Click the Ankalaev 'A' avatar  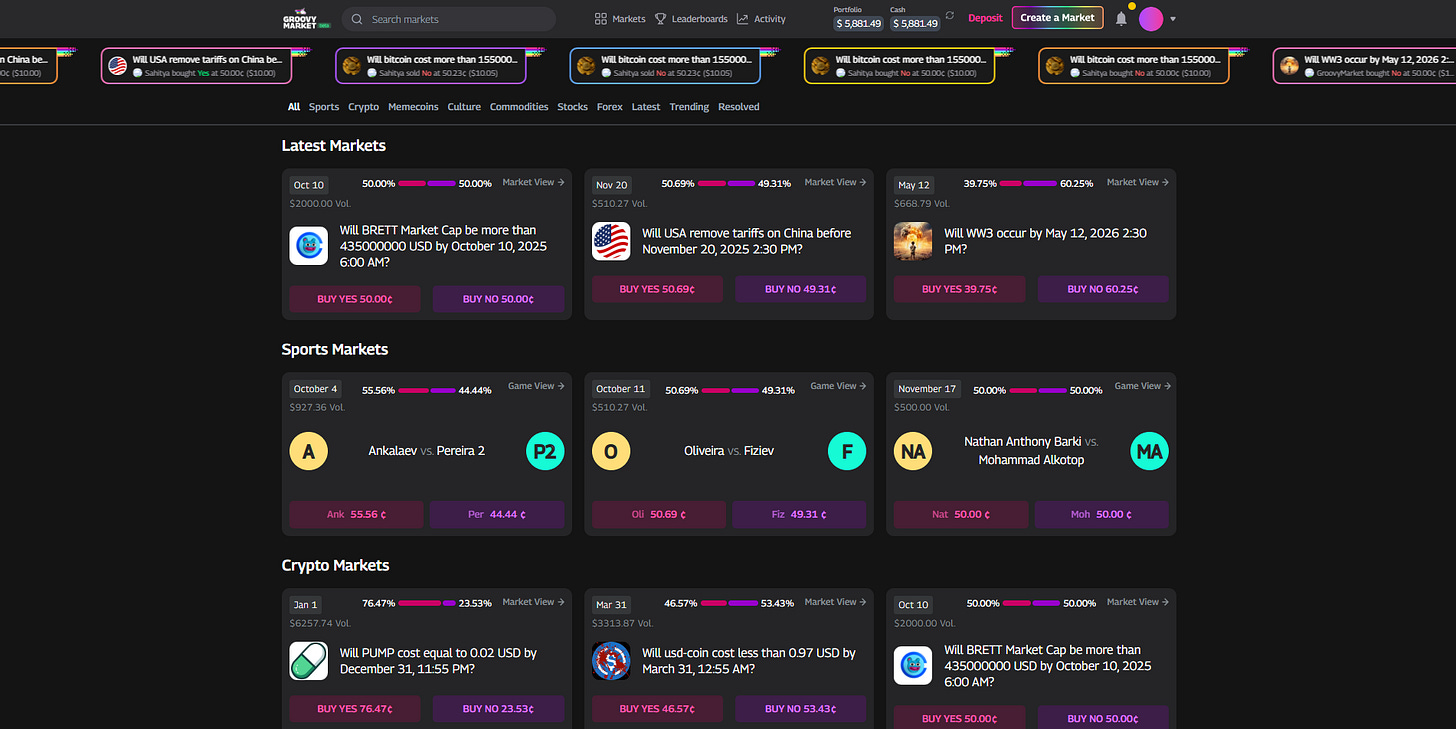[x=308, y=451]
